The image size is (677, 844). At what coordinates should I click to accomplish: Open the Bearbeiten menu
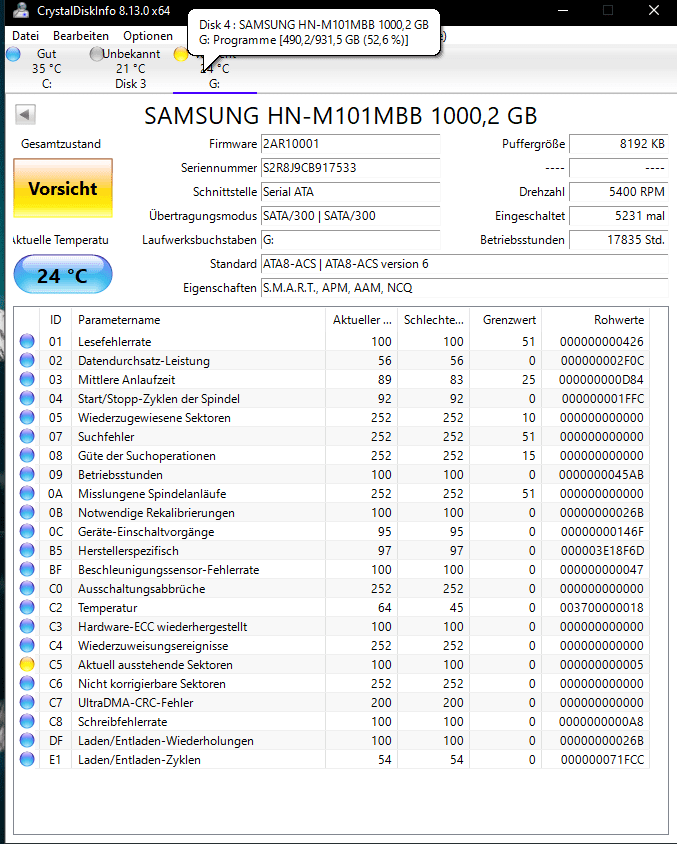[x=81, y=36]
